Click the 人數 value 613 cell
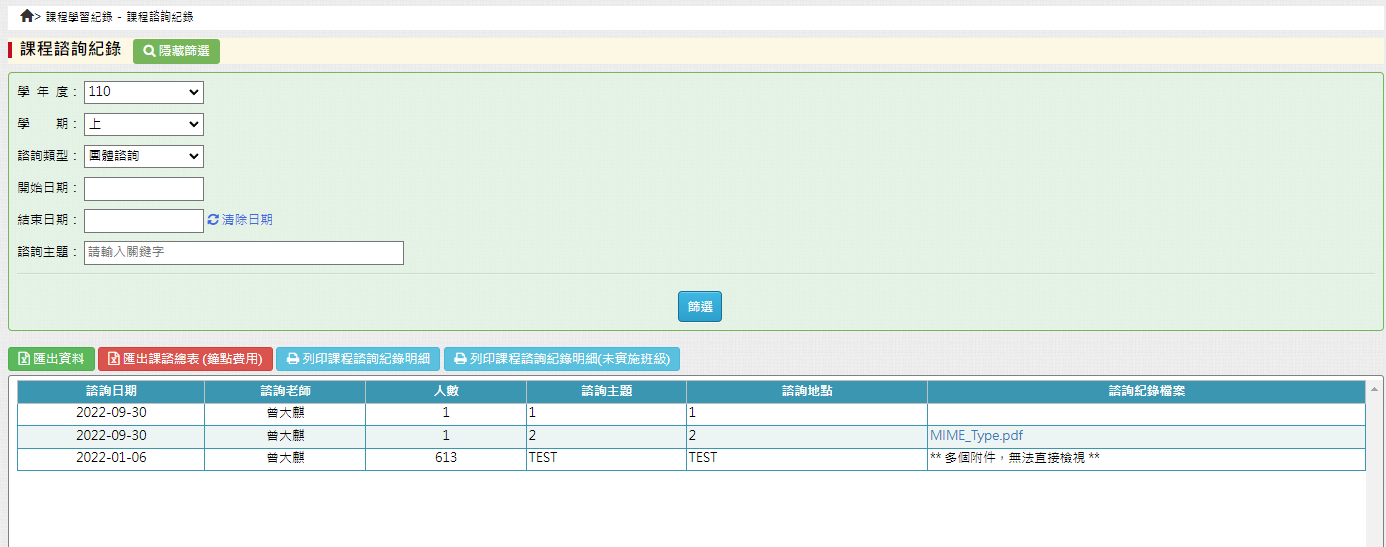1386x547 pixels. [446, 458]
